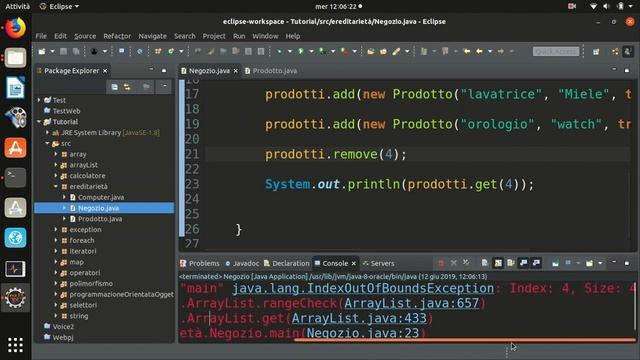Click the Java EE perspective icon
Image resolution: width=640 pixels, height=360 pixels.
(x=615, y=51)
